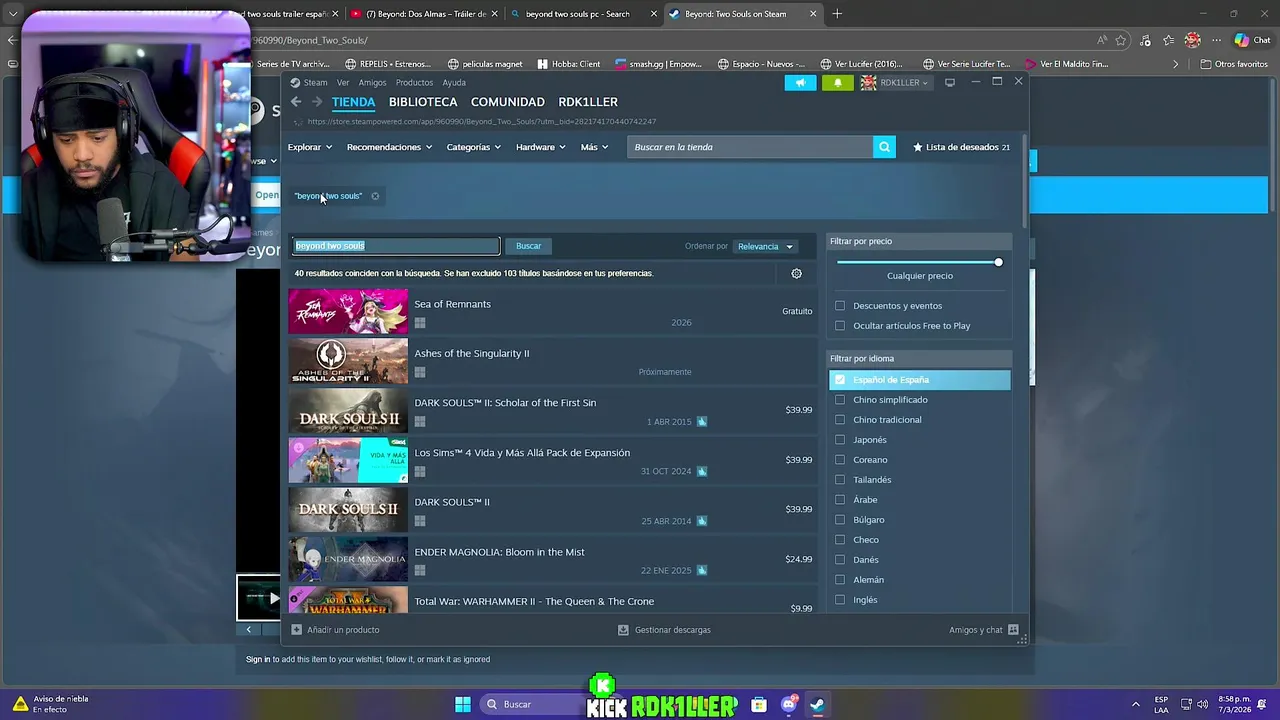Open search preferences gear icon
The image size is (1280, 720).
tap(797, 273)
